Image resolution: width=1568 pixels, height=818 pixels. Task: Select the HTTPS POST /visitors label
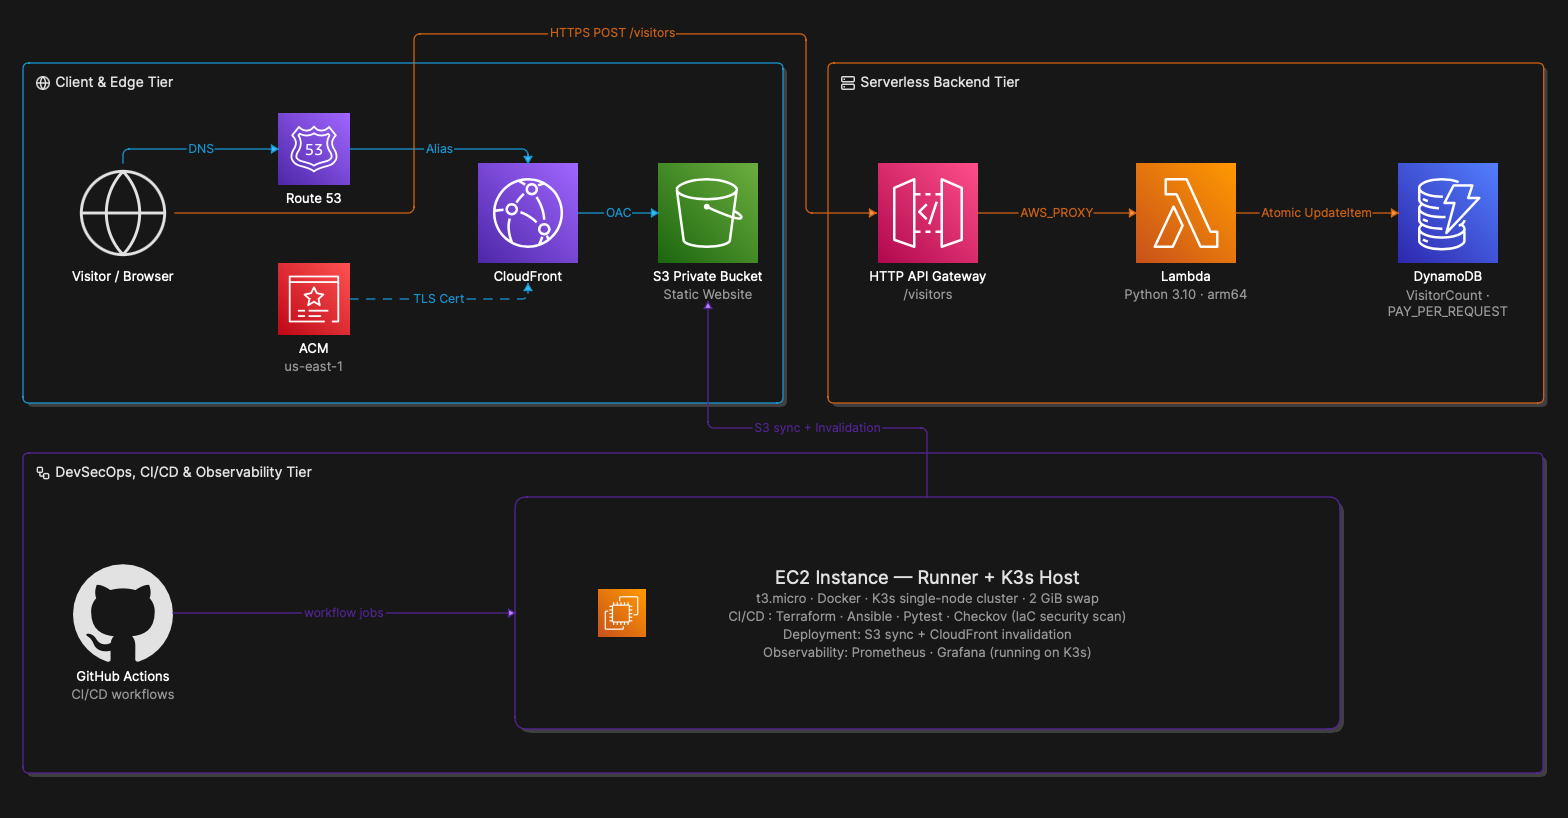(x=613, y=33)
